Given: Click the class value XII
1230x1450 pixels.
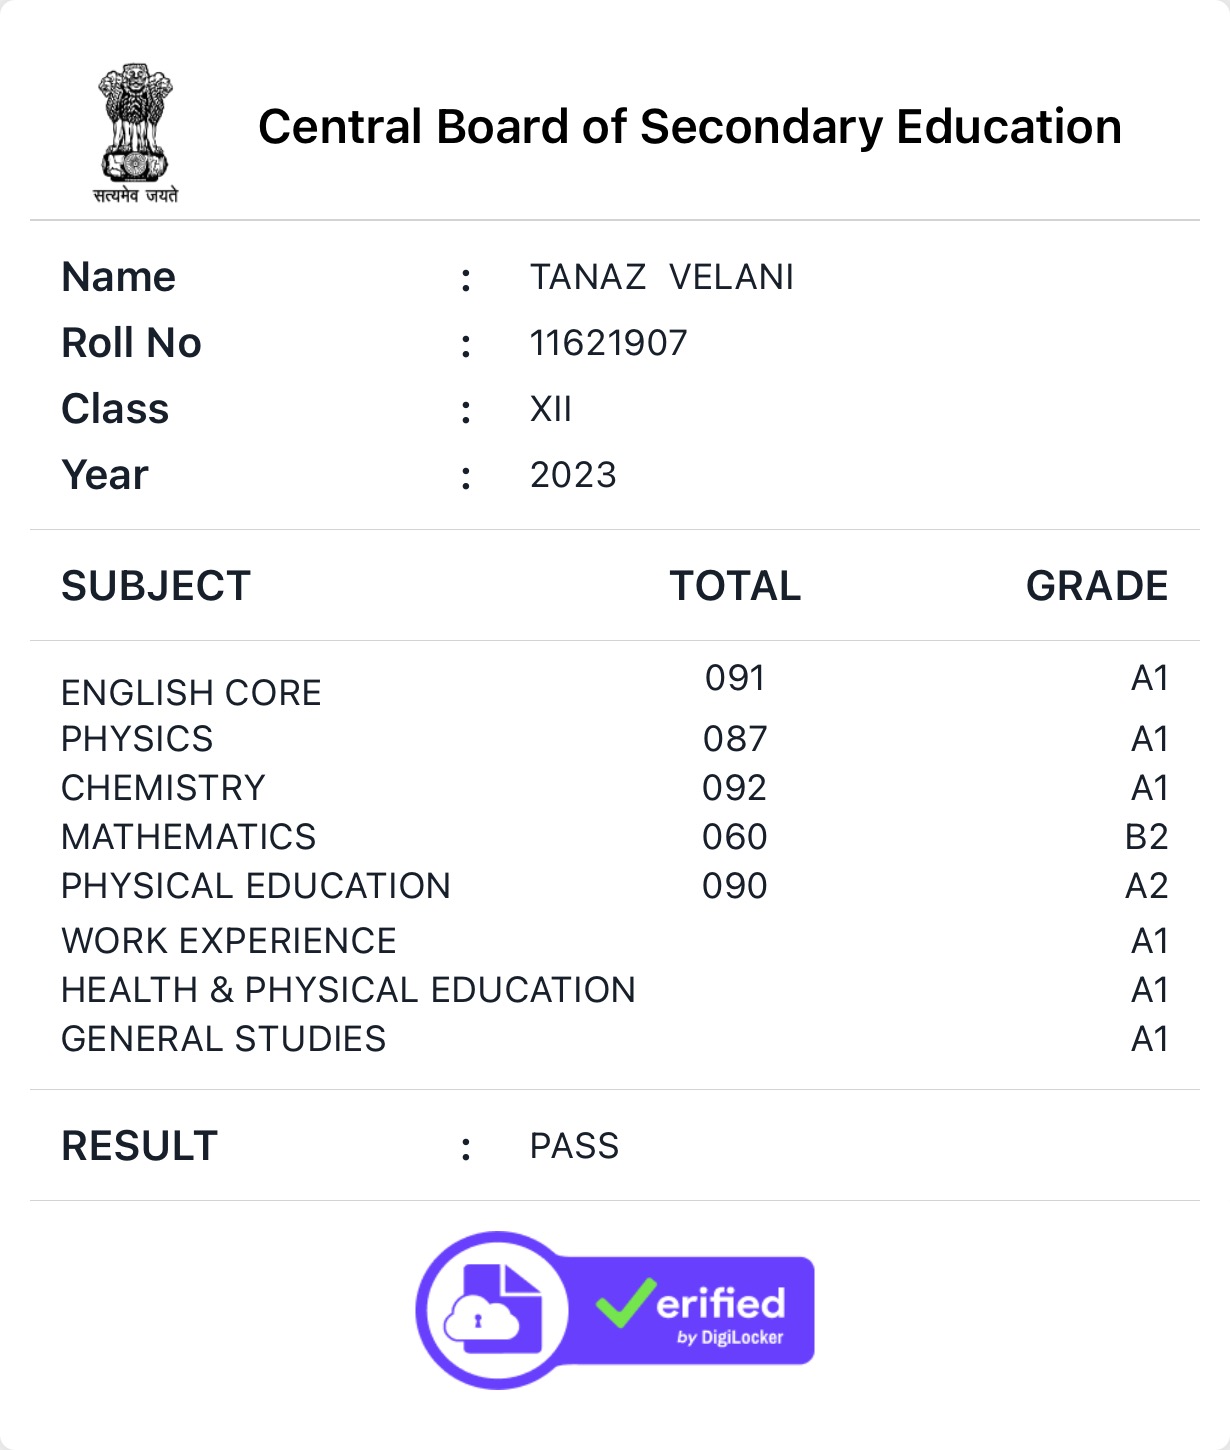Looking at the screenshot, I should tap(551, 409).
